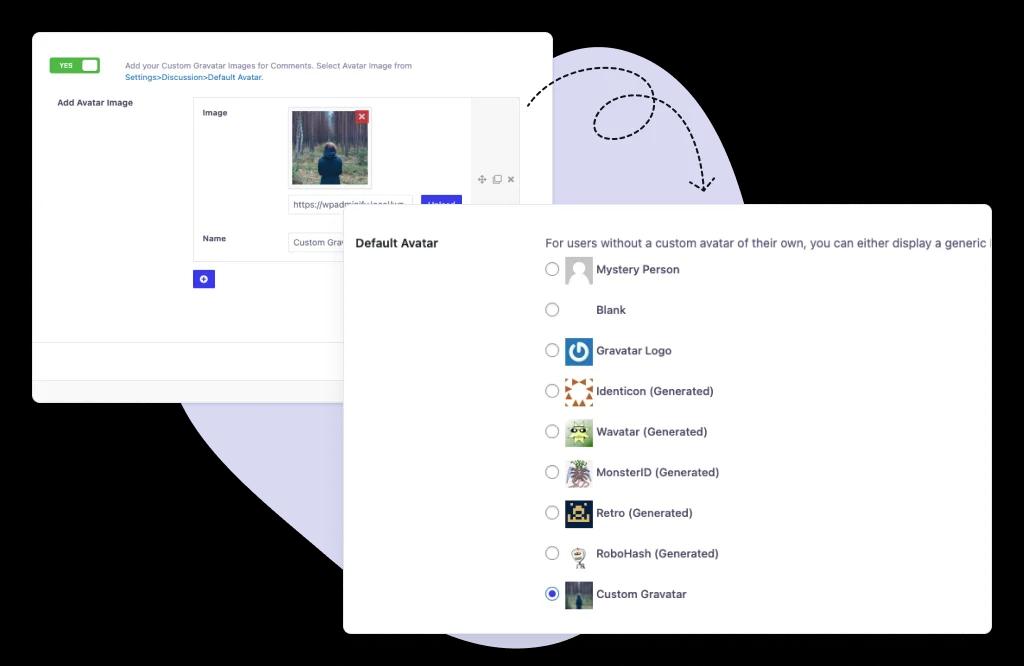The image size is (1024, 666).
Task: Click the 'Wavatar (Generated)' label
Action: (x=651, y=431)
